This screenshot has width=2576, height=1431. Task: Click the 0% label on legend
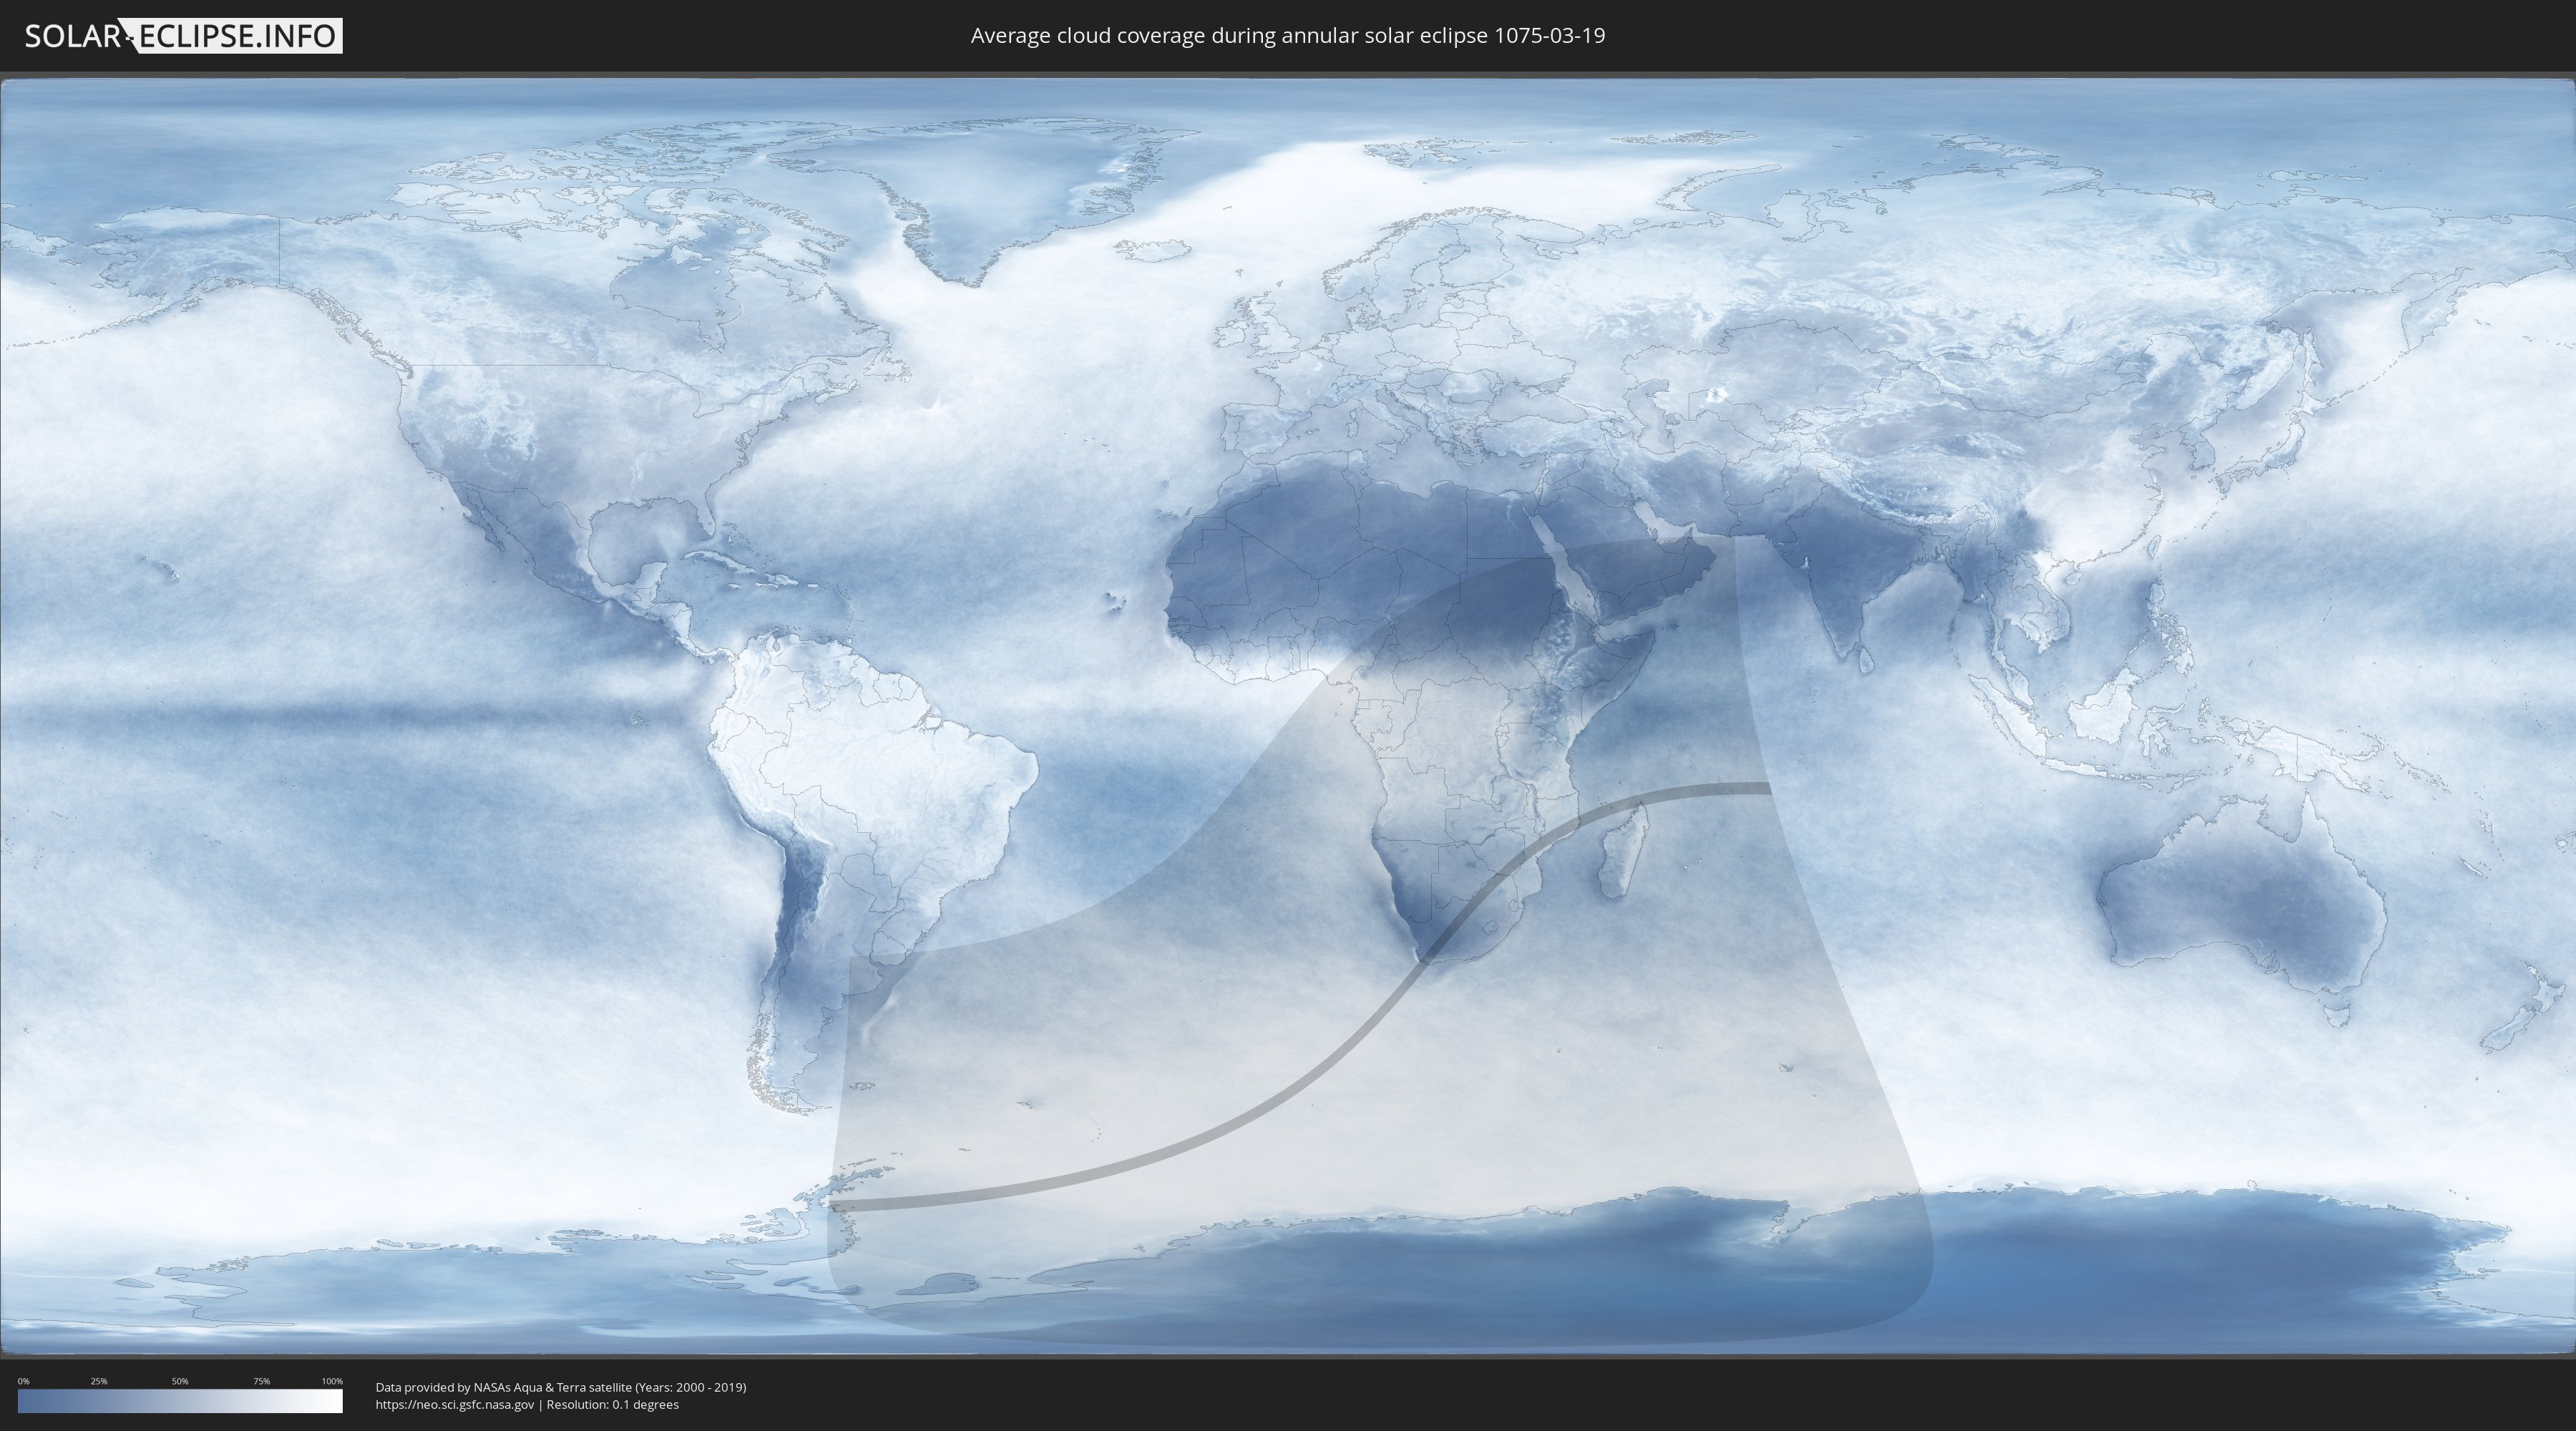(23, 1381)
